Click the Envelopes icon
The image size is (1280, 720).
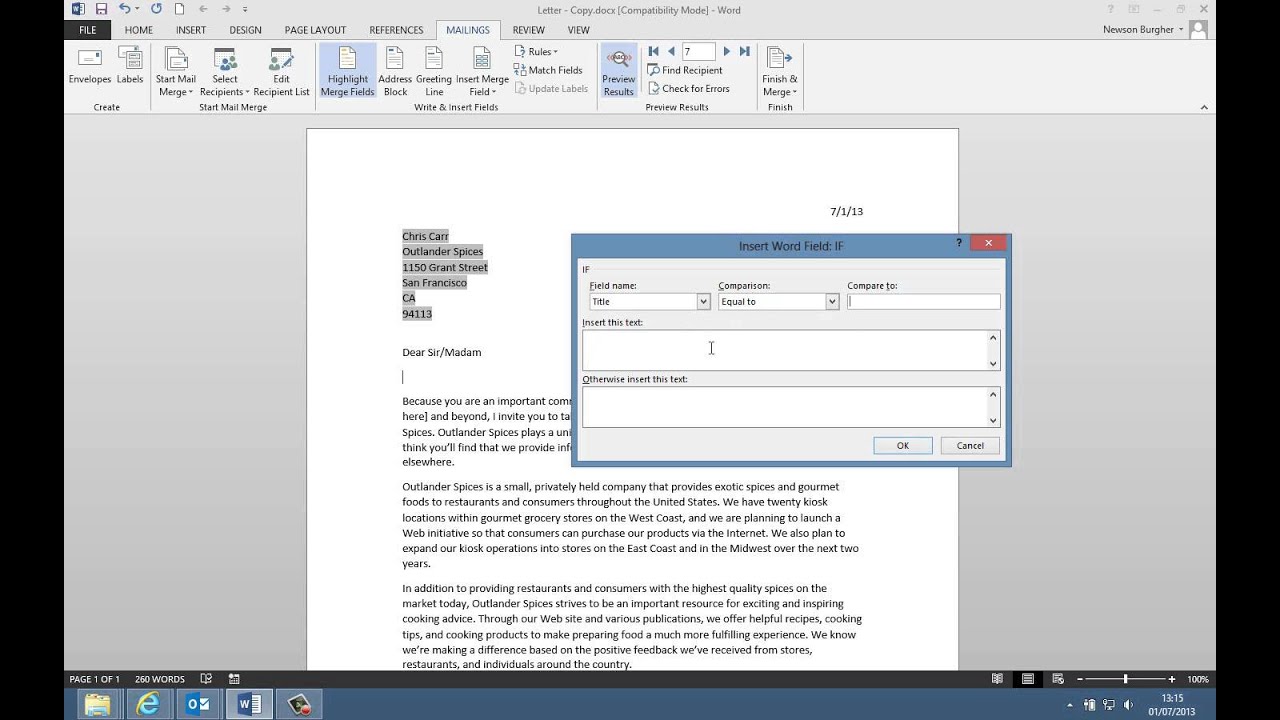[x=90, y=66]
